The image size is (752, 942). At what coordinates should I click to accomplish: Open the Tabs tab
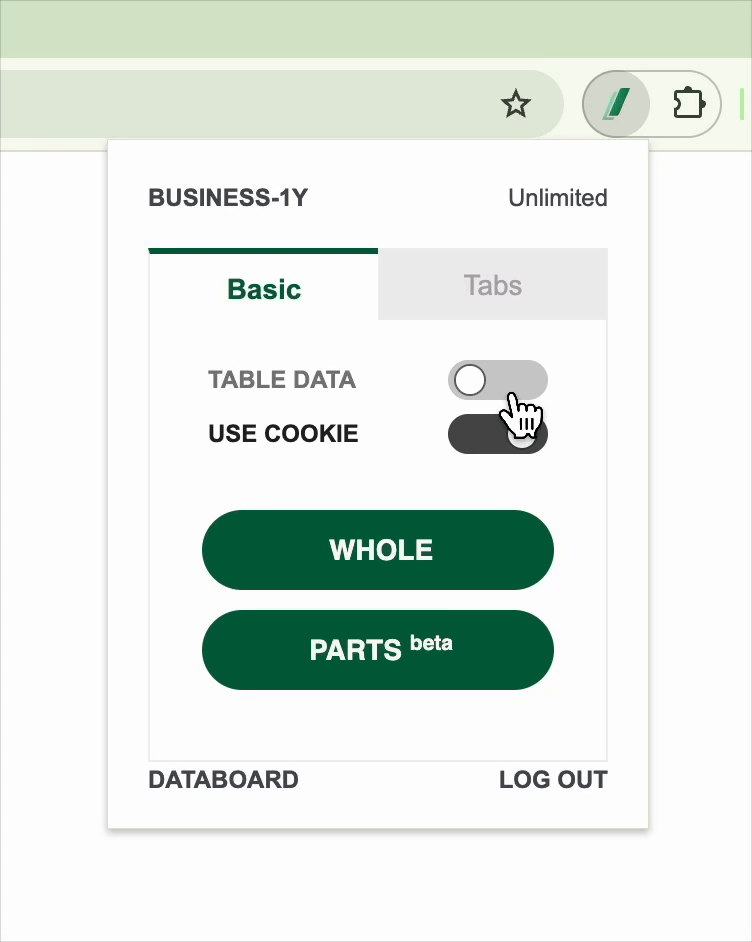click(x=492, y=285)
